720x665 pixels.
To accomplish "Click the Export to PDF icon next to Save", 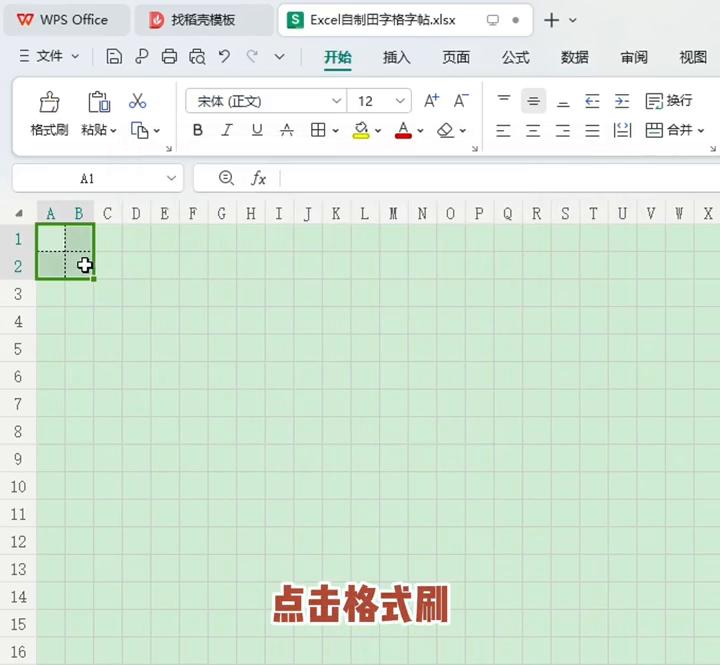I will (141, 57).
